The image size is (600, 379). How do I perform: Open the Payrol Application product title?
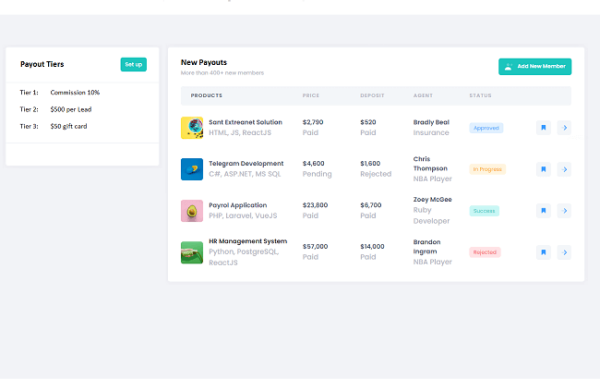point(238,205)
